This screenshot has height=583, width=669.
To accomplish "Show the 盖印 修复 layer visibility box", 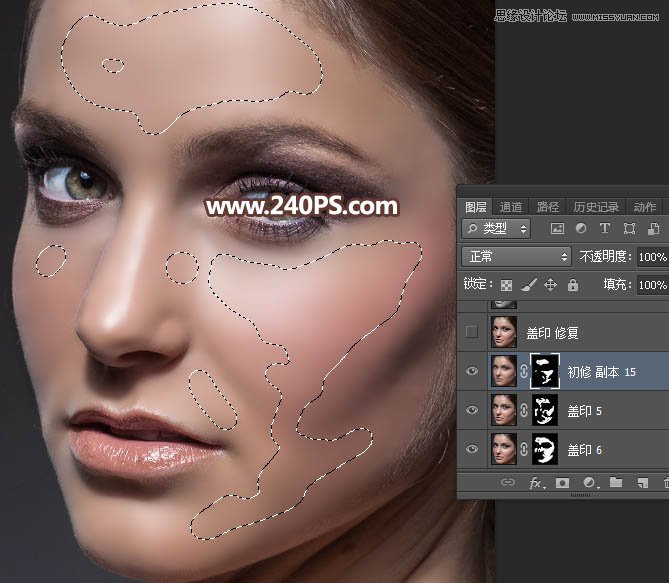I will pyautogui.click(x=471, y=332).
